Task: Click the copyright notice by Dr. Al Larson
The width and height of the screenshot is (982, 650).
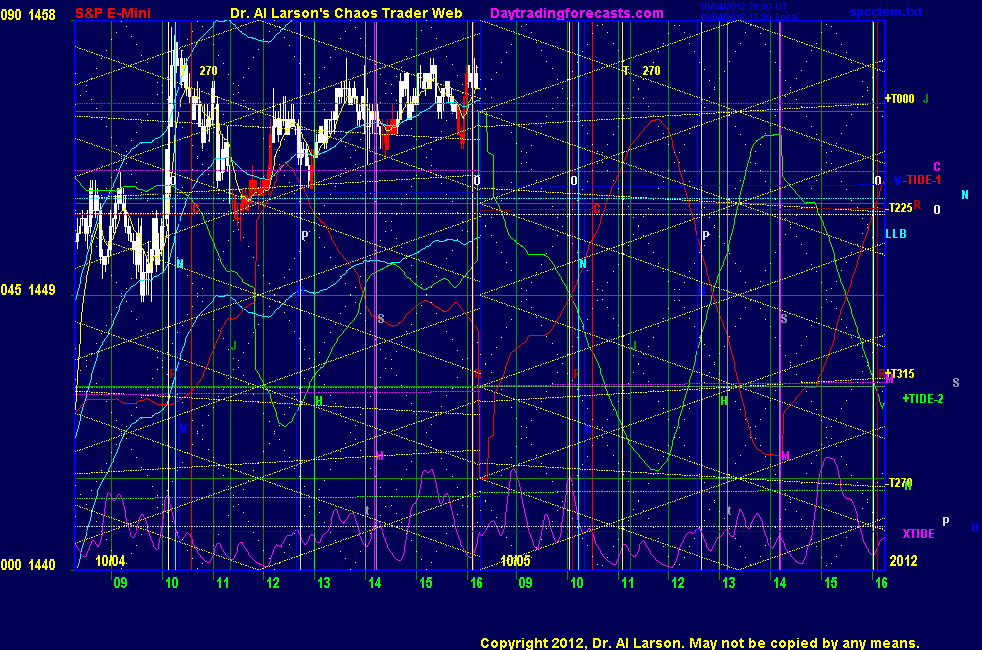Action: 700,643
